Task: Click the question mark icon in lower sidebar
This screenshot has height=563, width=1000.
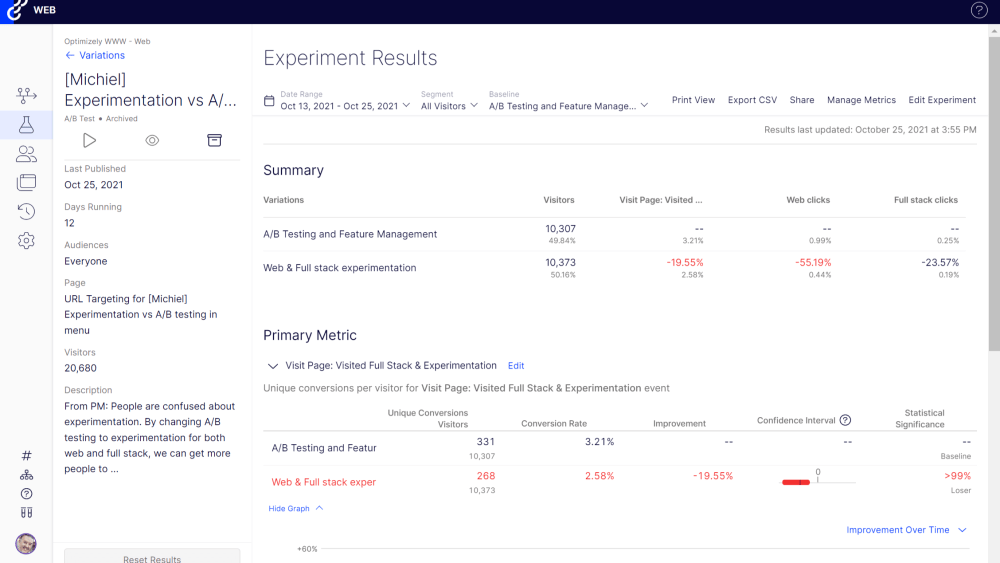Action: (26, 494)
